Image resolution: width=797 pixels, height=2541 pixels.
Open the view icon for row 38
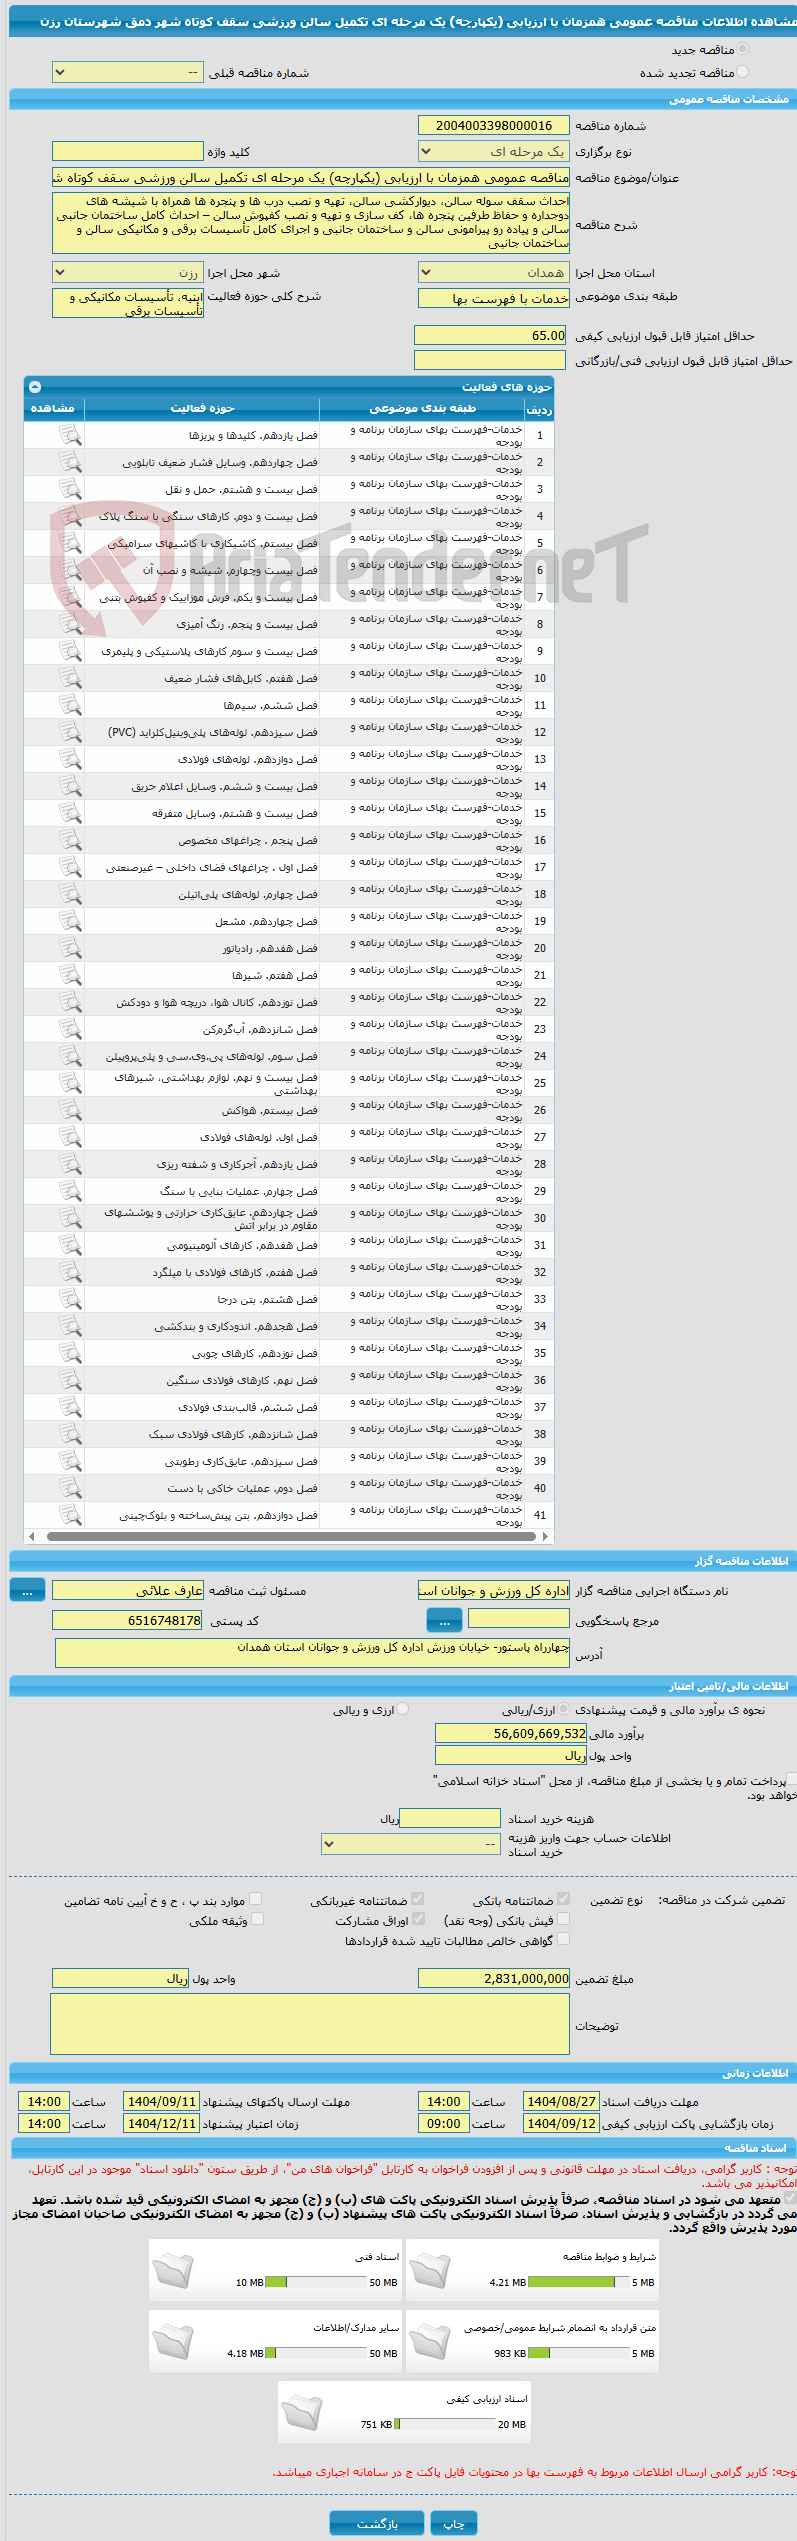click(69, 1434)
